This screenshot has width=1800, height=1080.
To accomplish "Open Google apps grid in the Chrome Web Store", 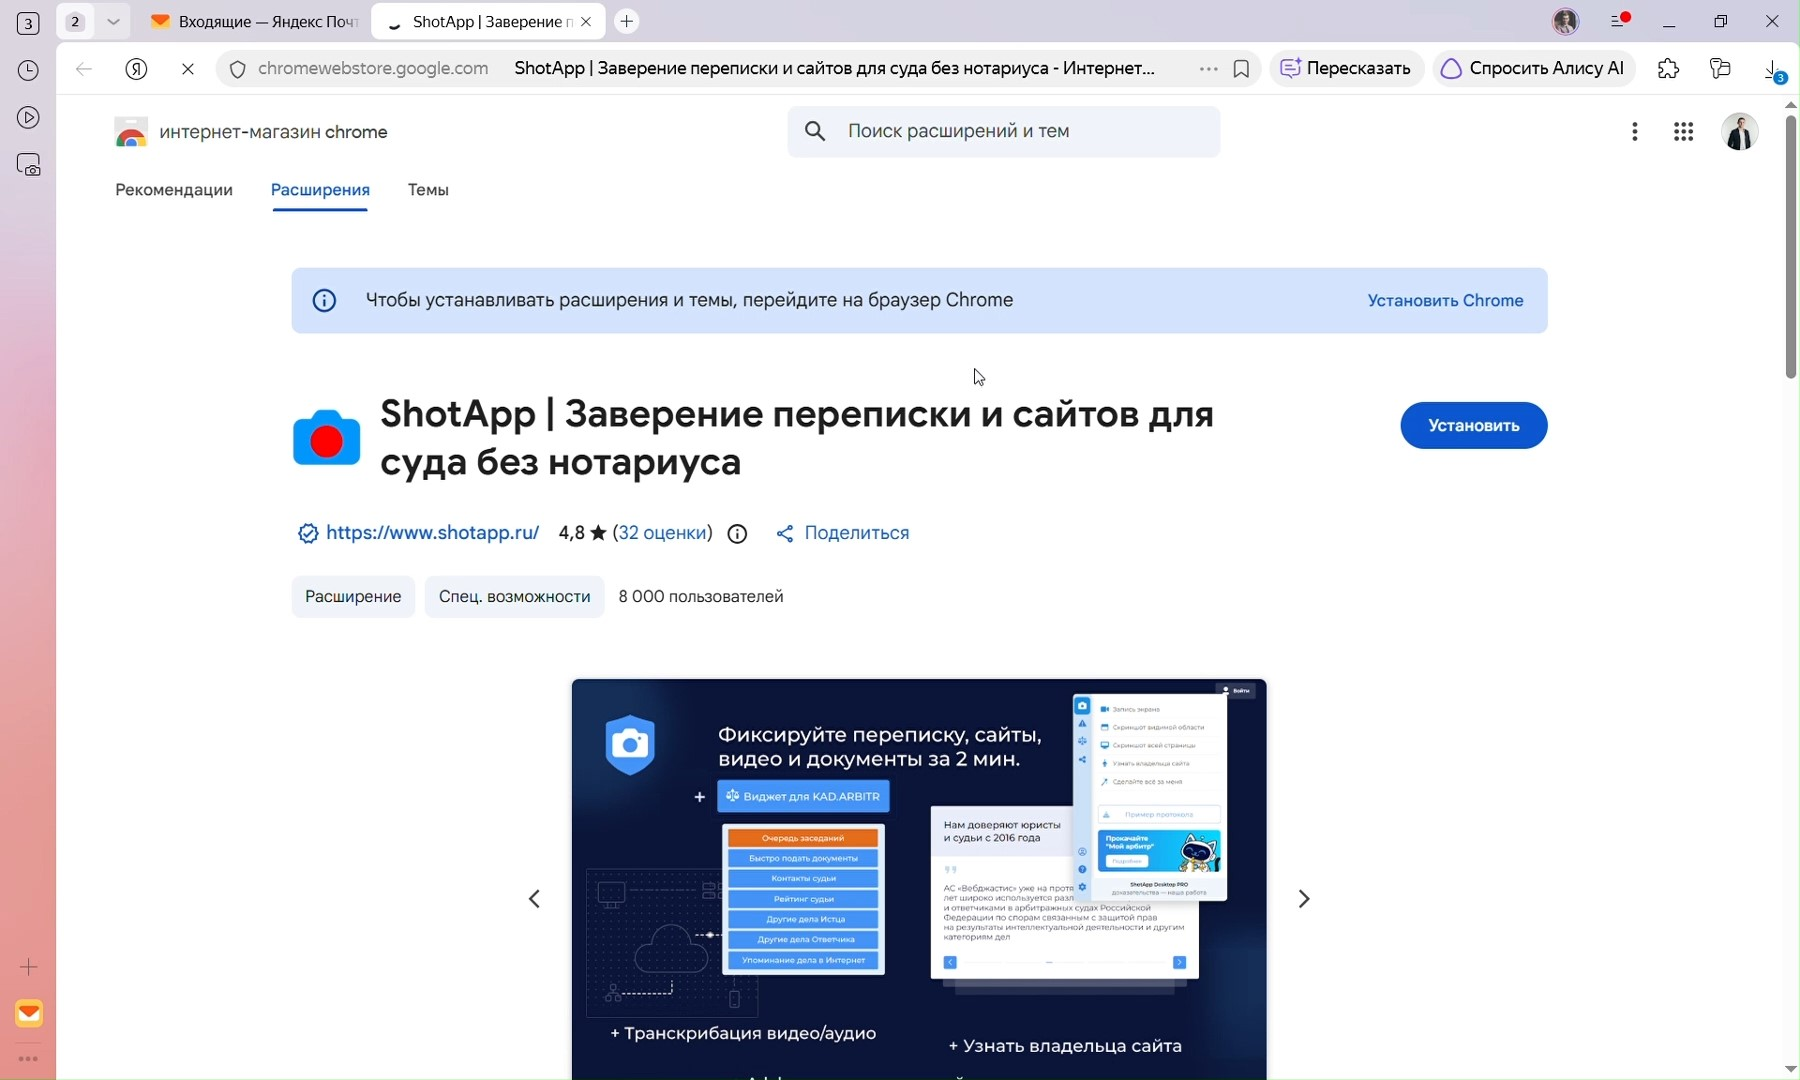I will click(x=1684, y=133).
